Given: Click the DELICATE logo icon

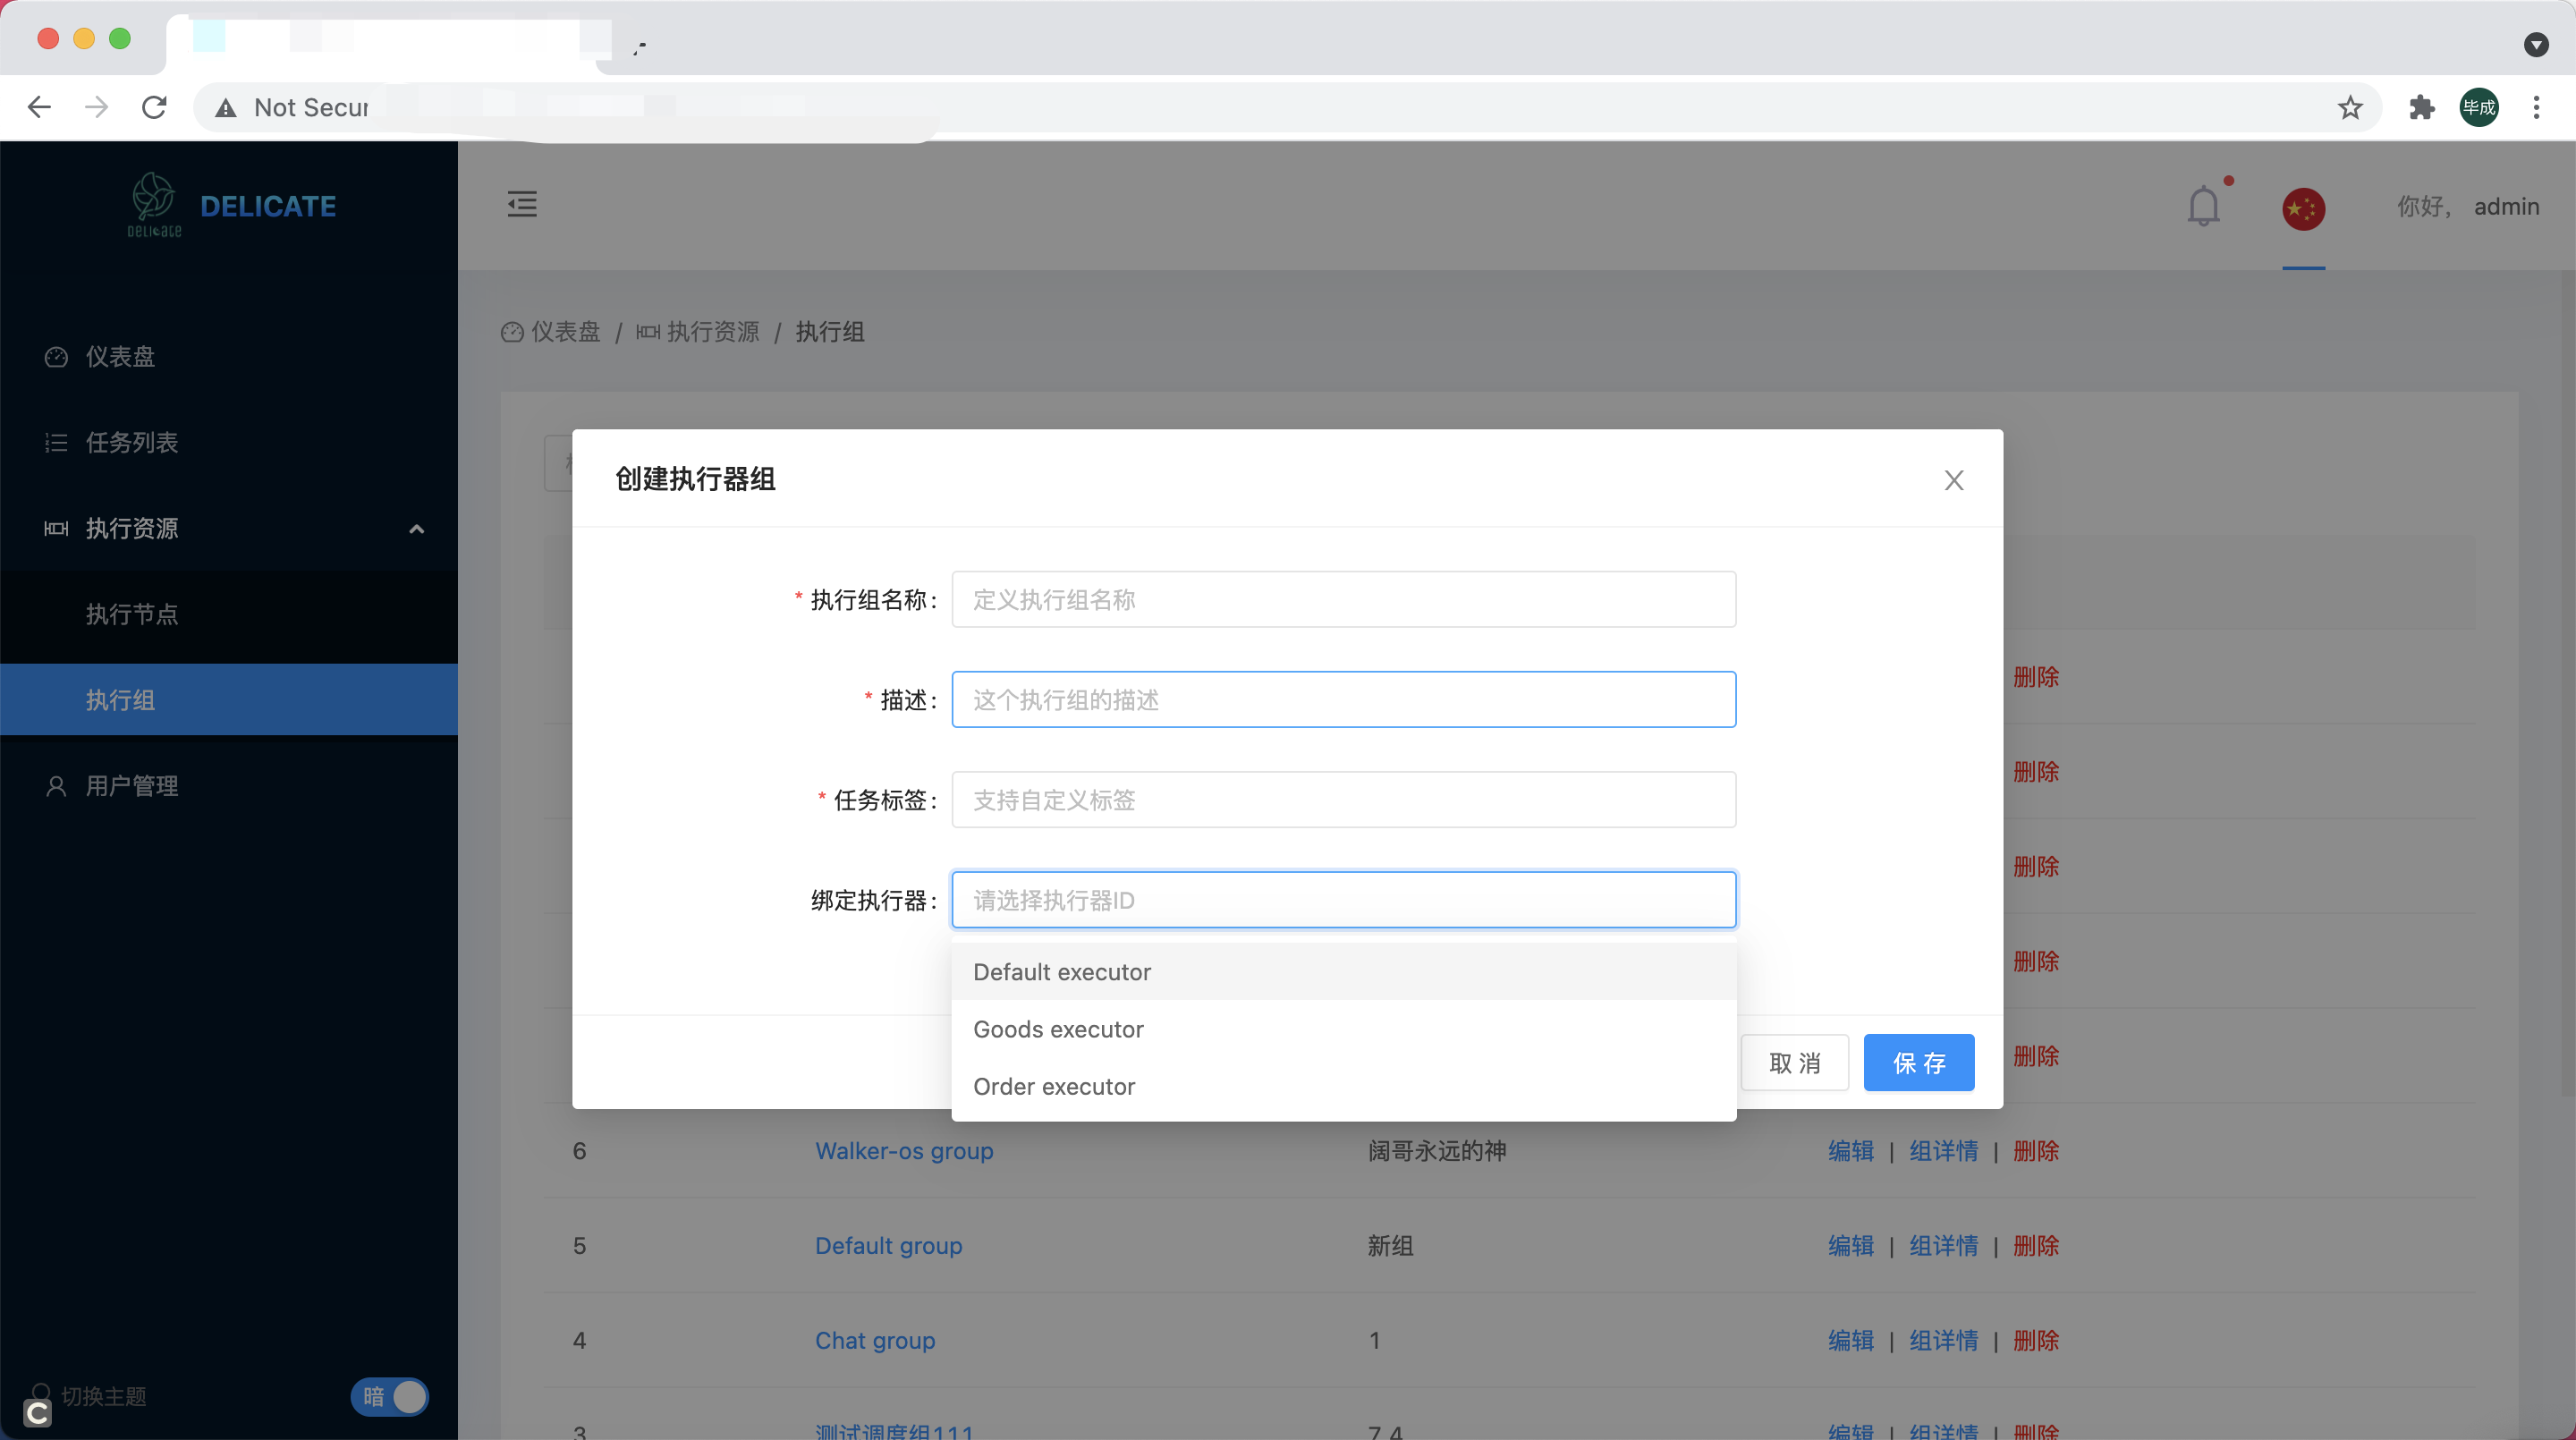Looking at the screenshot, I should [x=154, y=203].
